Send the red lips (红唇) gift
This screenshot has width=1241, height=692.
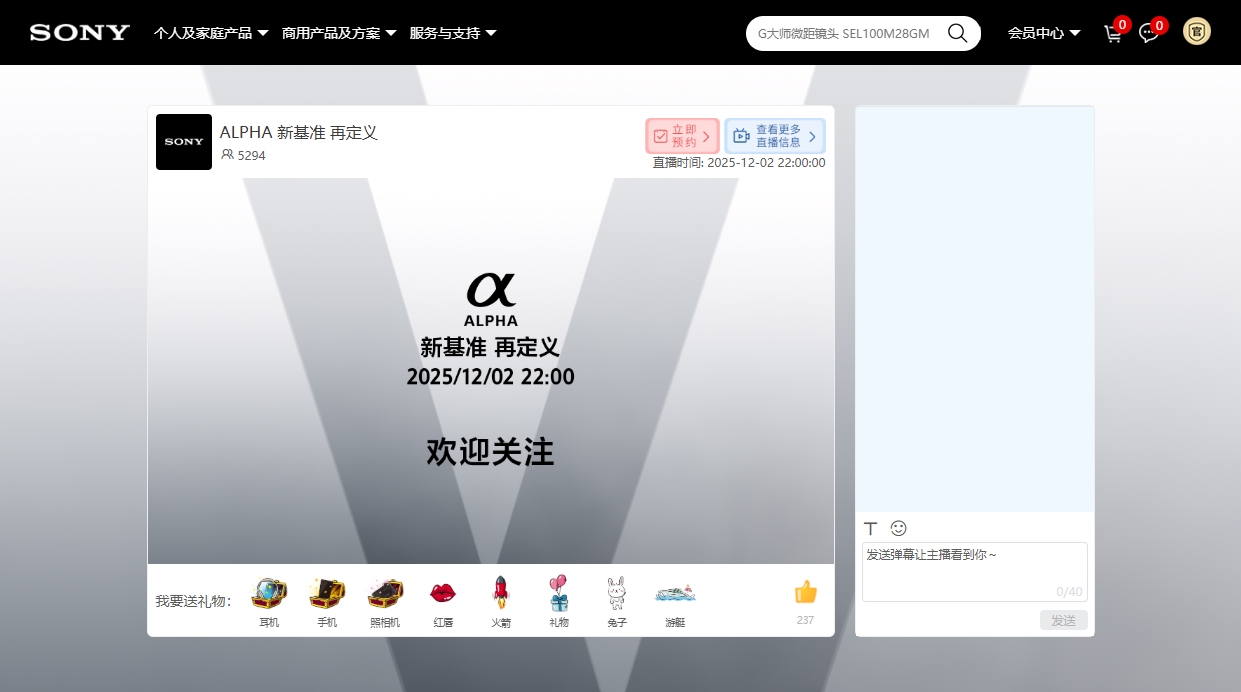click(443, 595)
